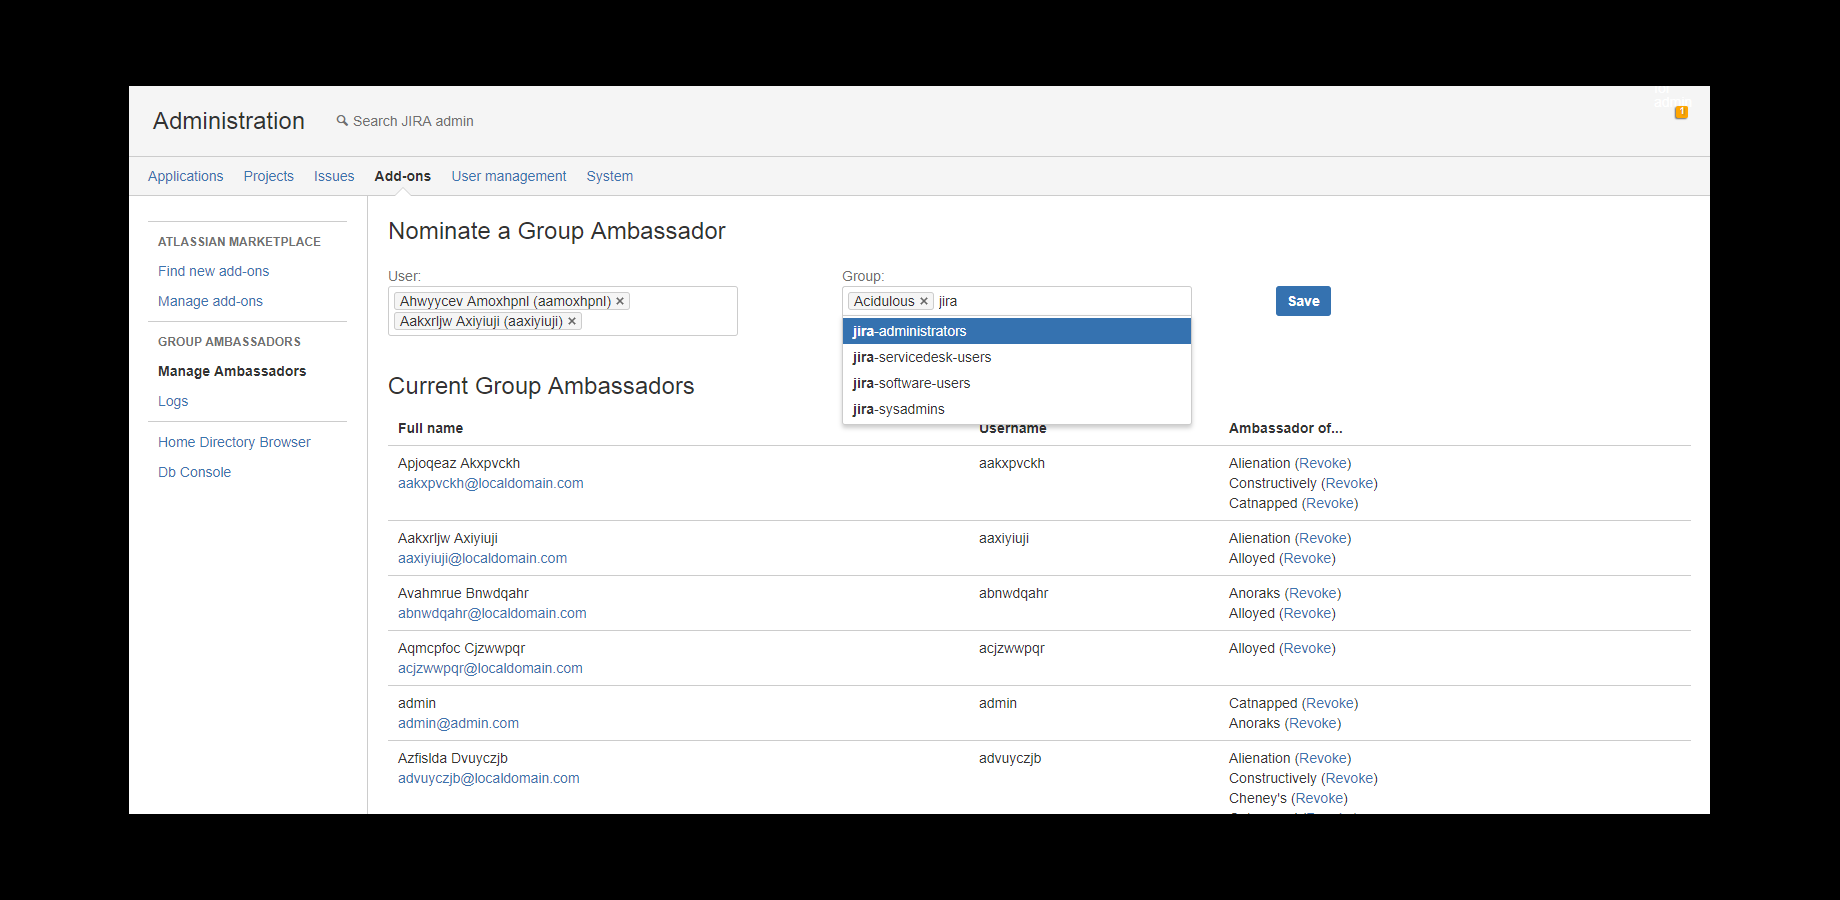Click the admin@admin.com email link
The height and width of the screenshot is (900, 1840).
458,723
